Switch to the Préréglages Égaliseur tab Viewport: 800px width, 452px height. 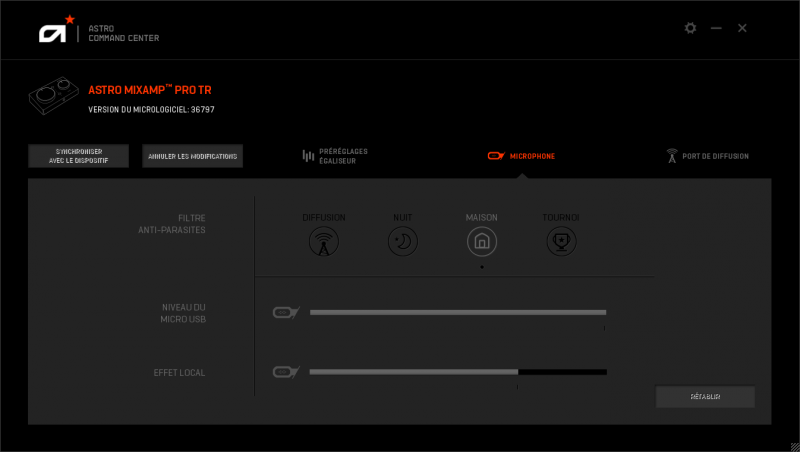[x=335, y=156]
